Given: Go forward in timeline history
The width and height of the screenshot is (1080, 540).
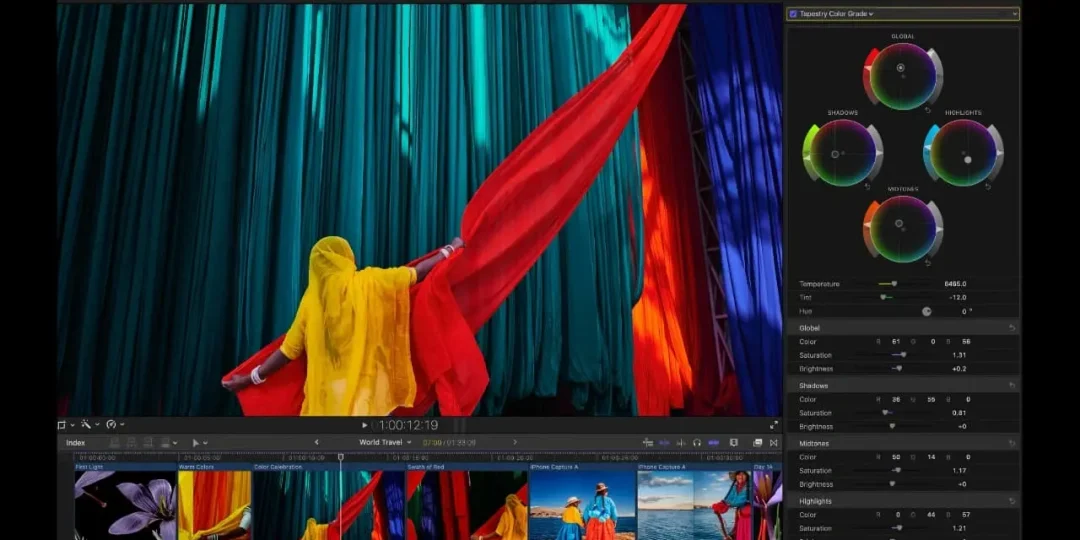Looking at the screenshot, I should point(515,442).
